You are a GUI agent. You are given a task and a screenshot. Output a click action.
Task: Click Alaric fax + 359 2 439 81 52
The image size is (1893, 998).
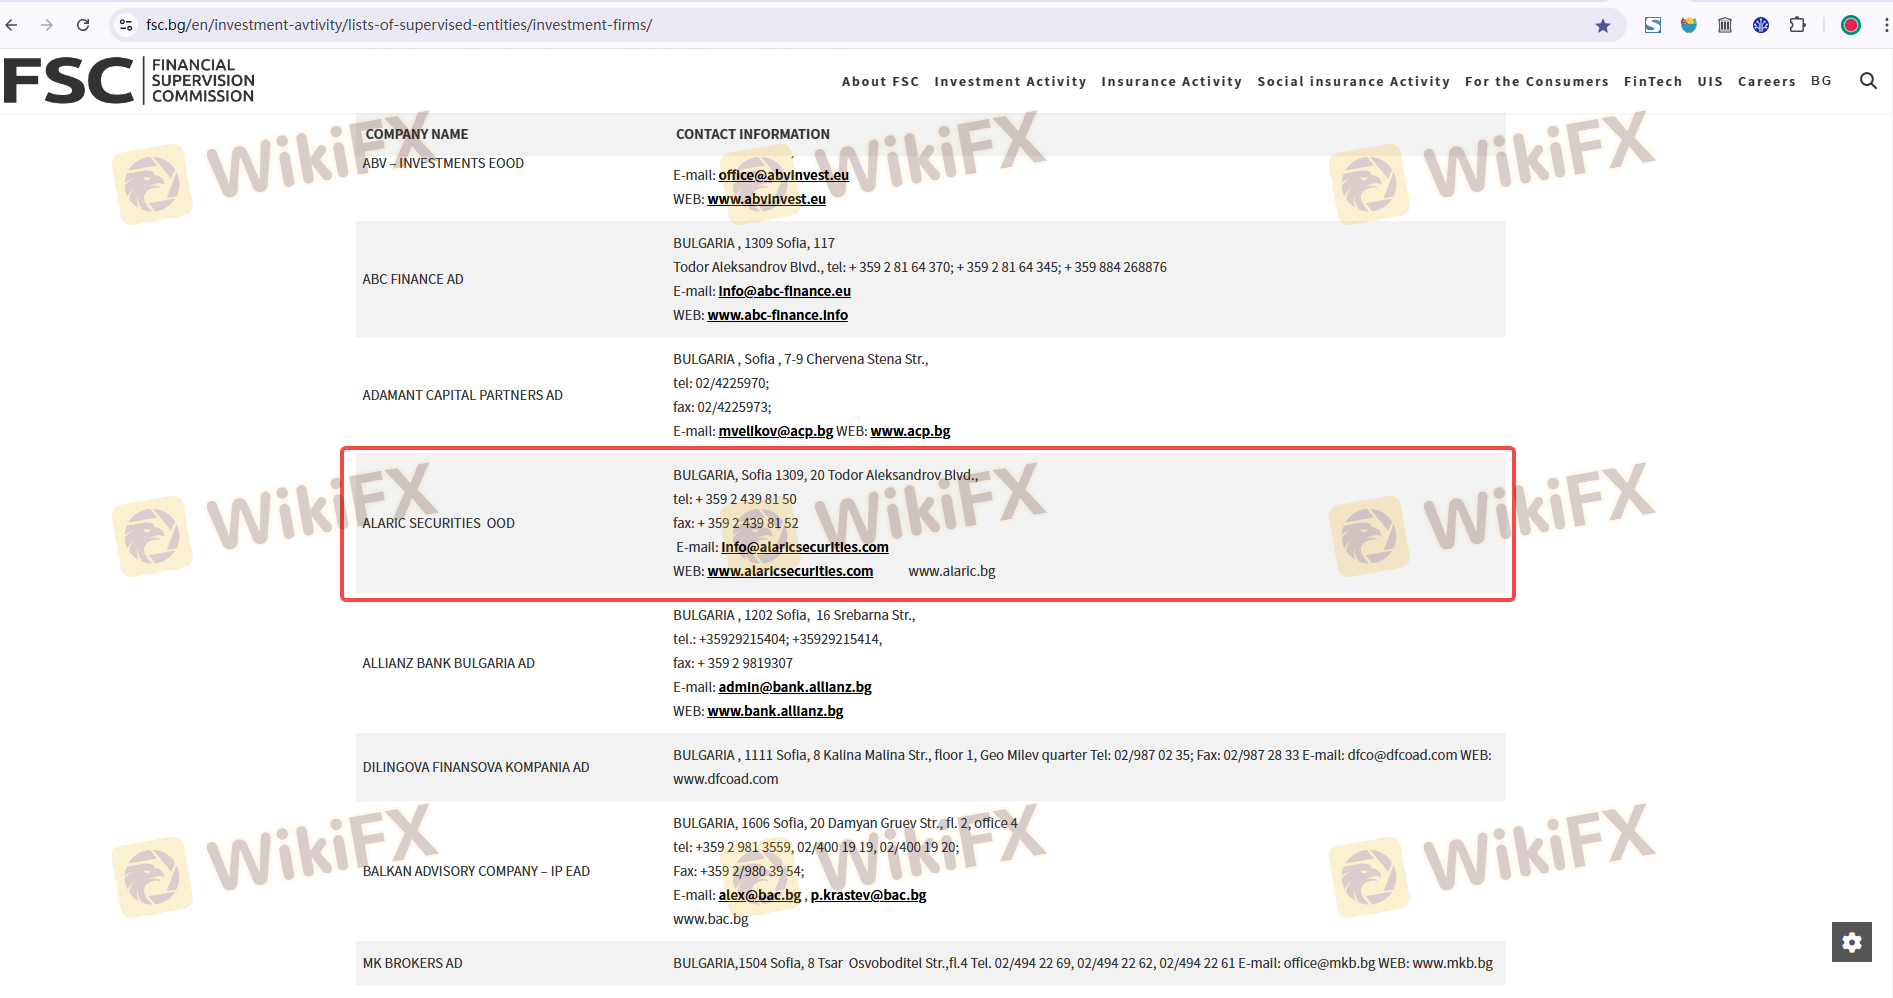pos(736,523)
